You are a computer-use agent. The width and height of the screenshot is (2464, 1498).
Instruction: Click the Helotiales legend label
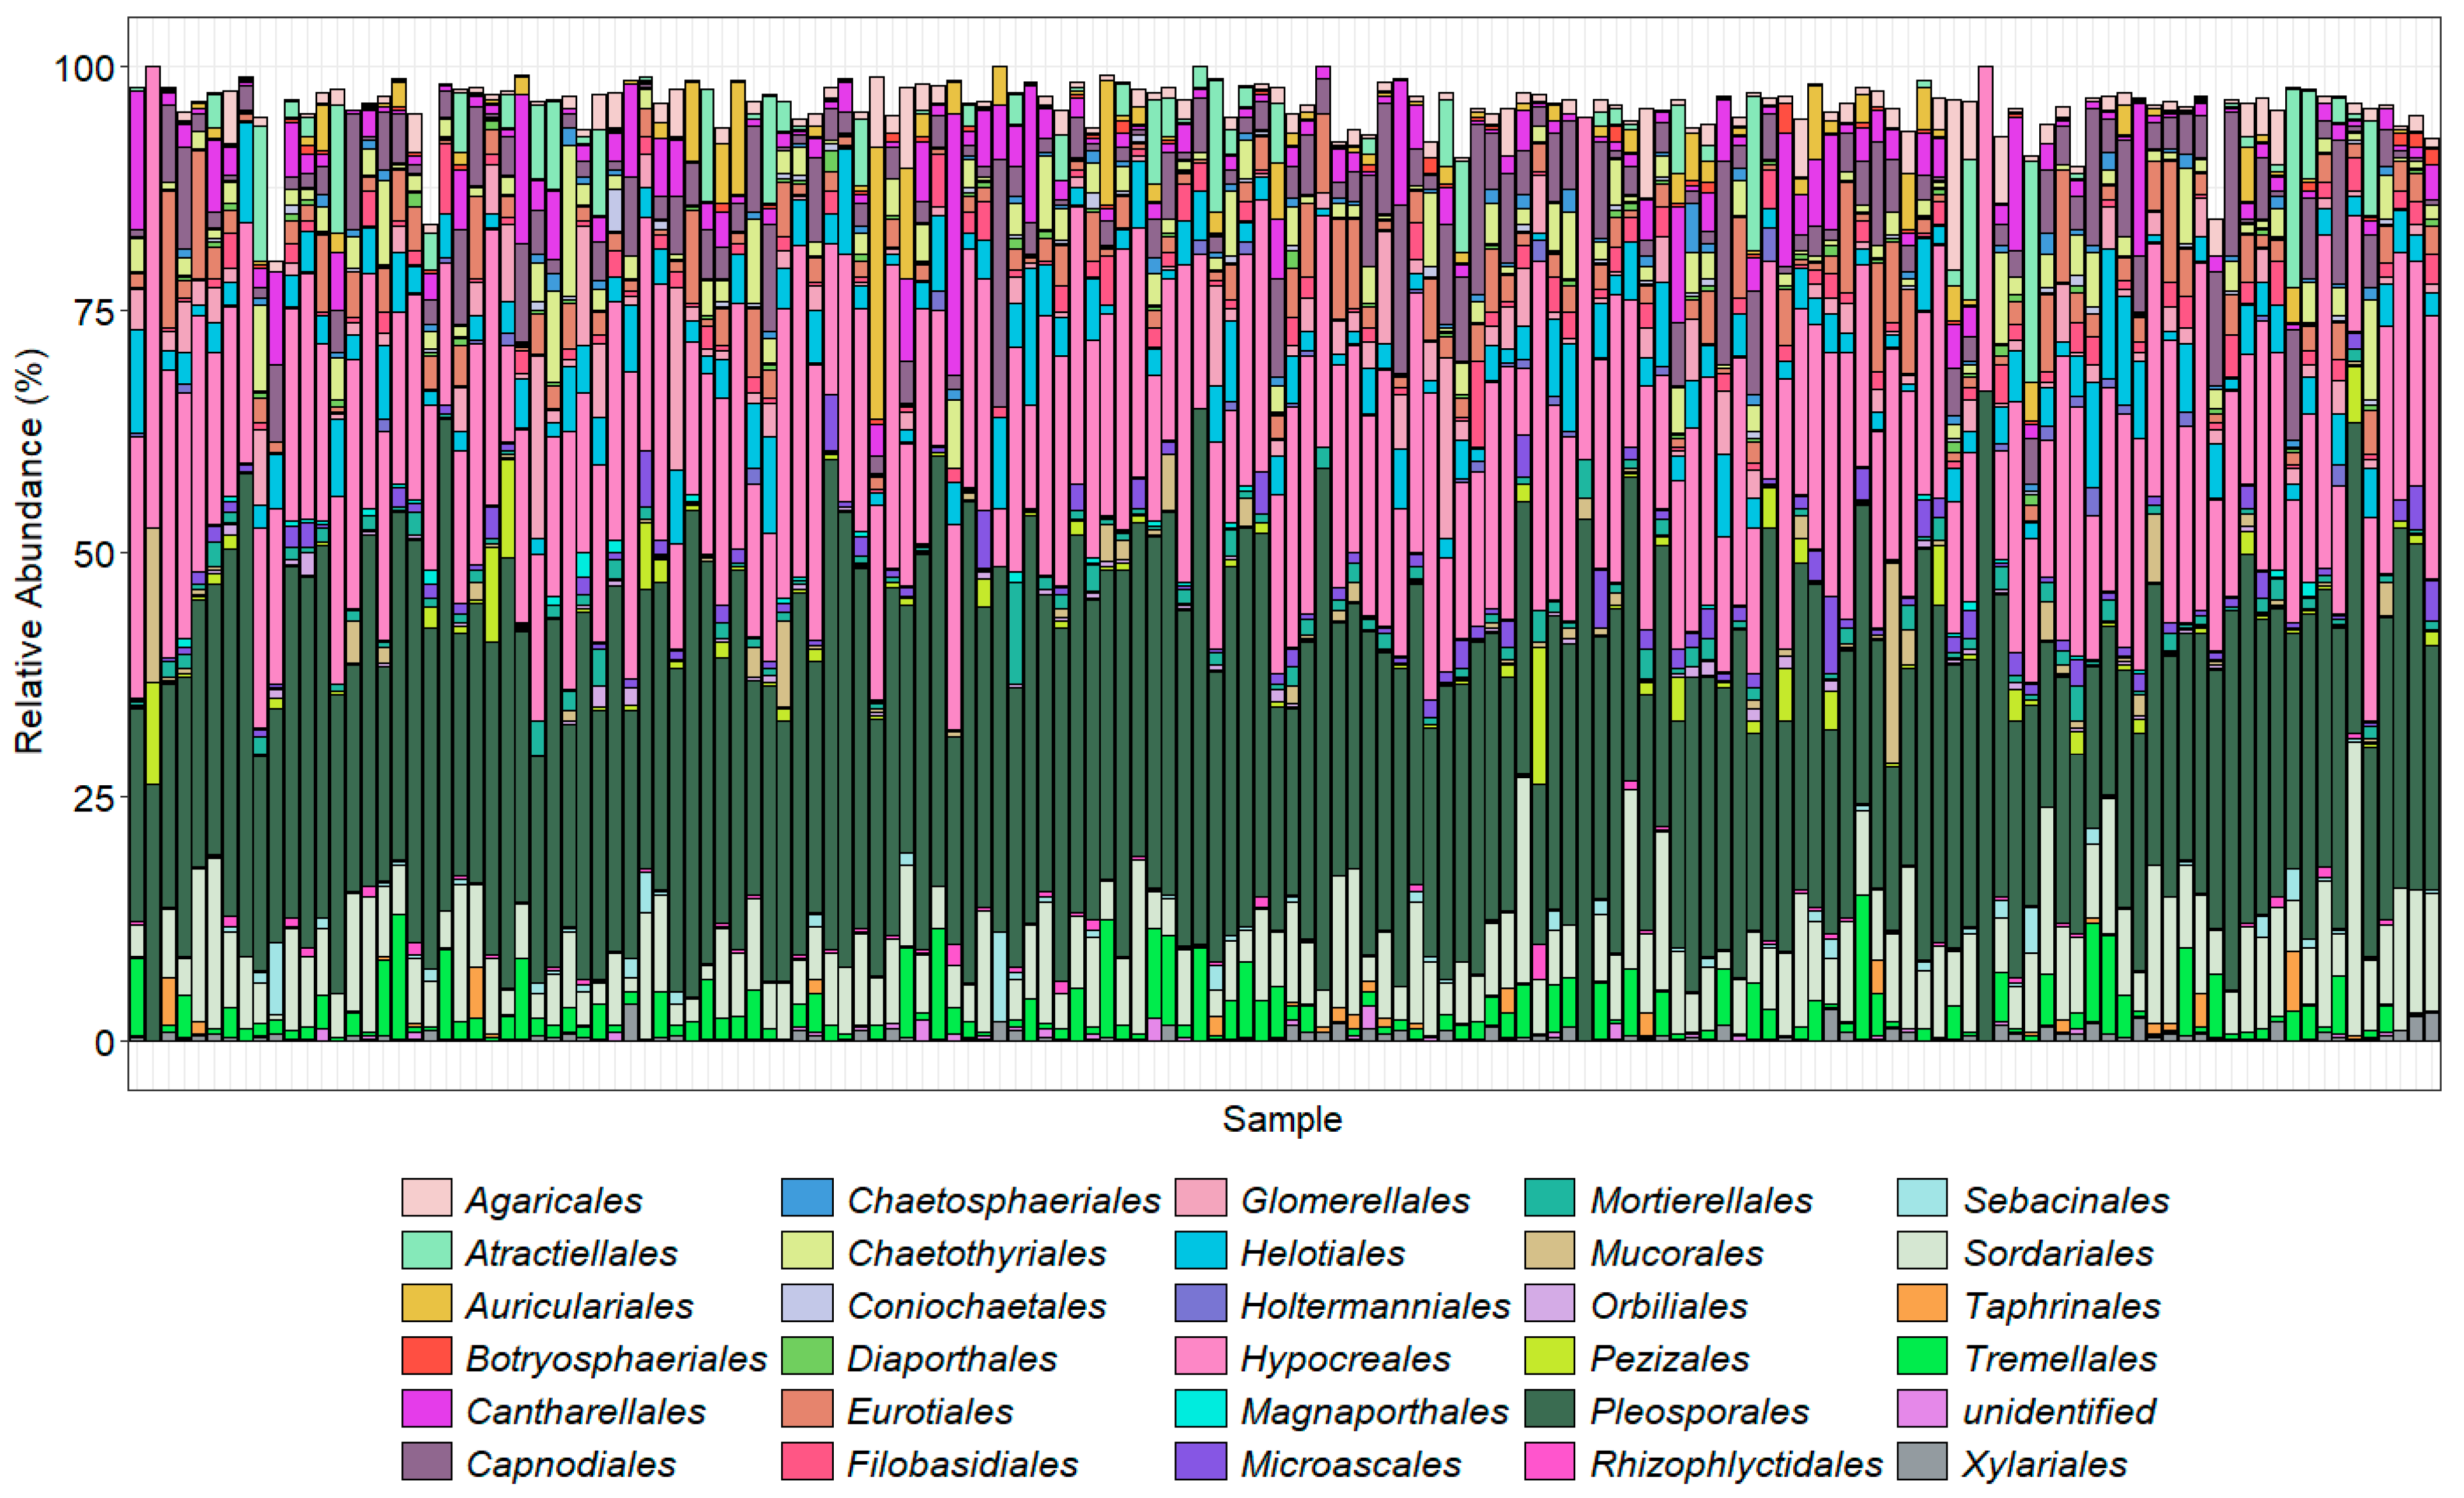(1323, 1252)
